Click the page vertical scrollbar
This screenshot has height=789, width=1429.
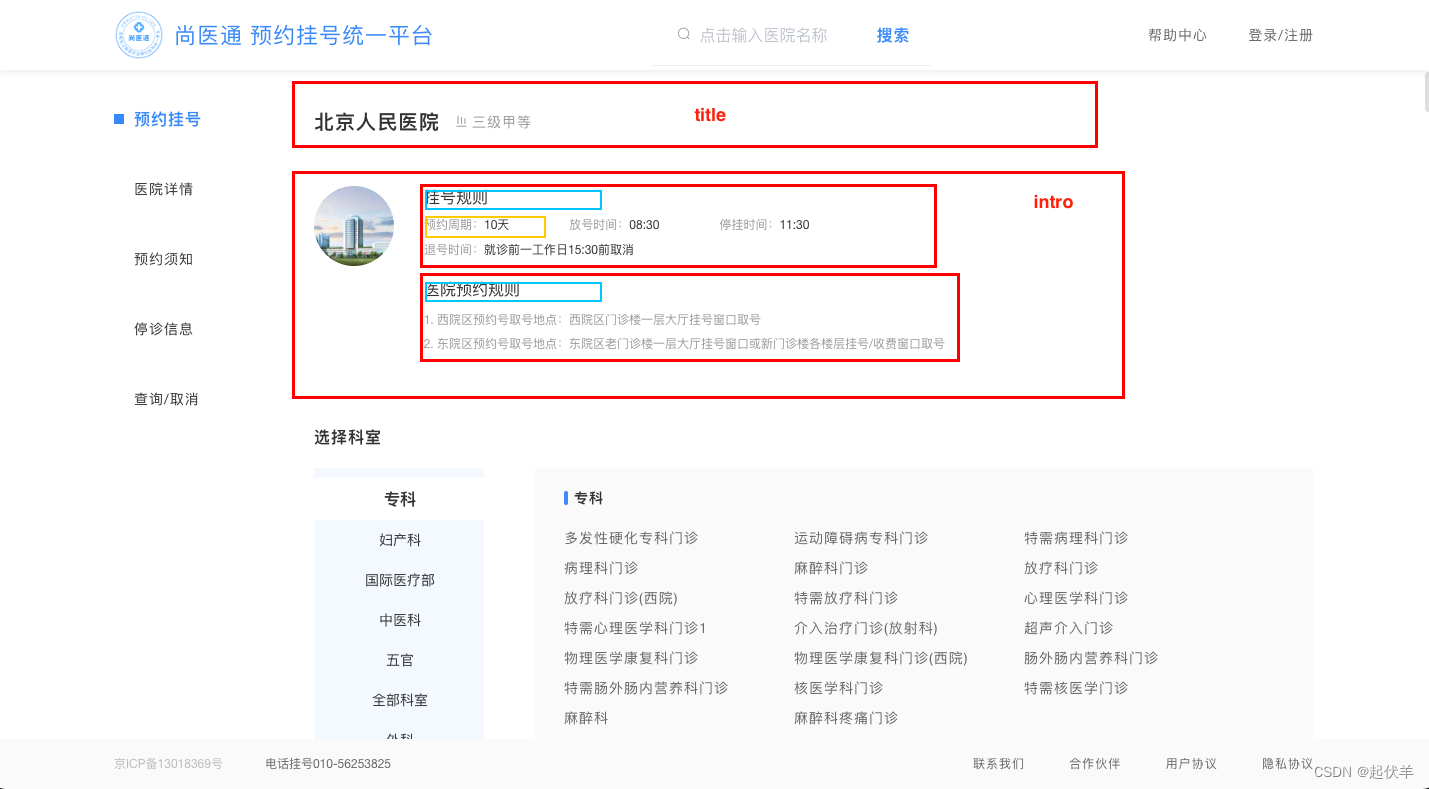click(x=1426, y=92)
